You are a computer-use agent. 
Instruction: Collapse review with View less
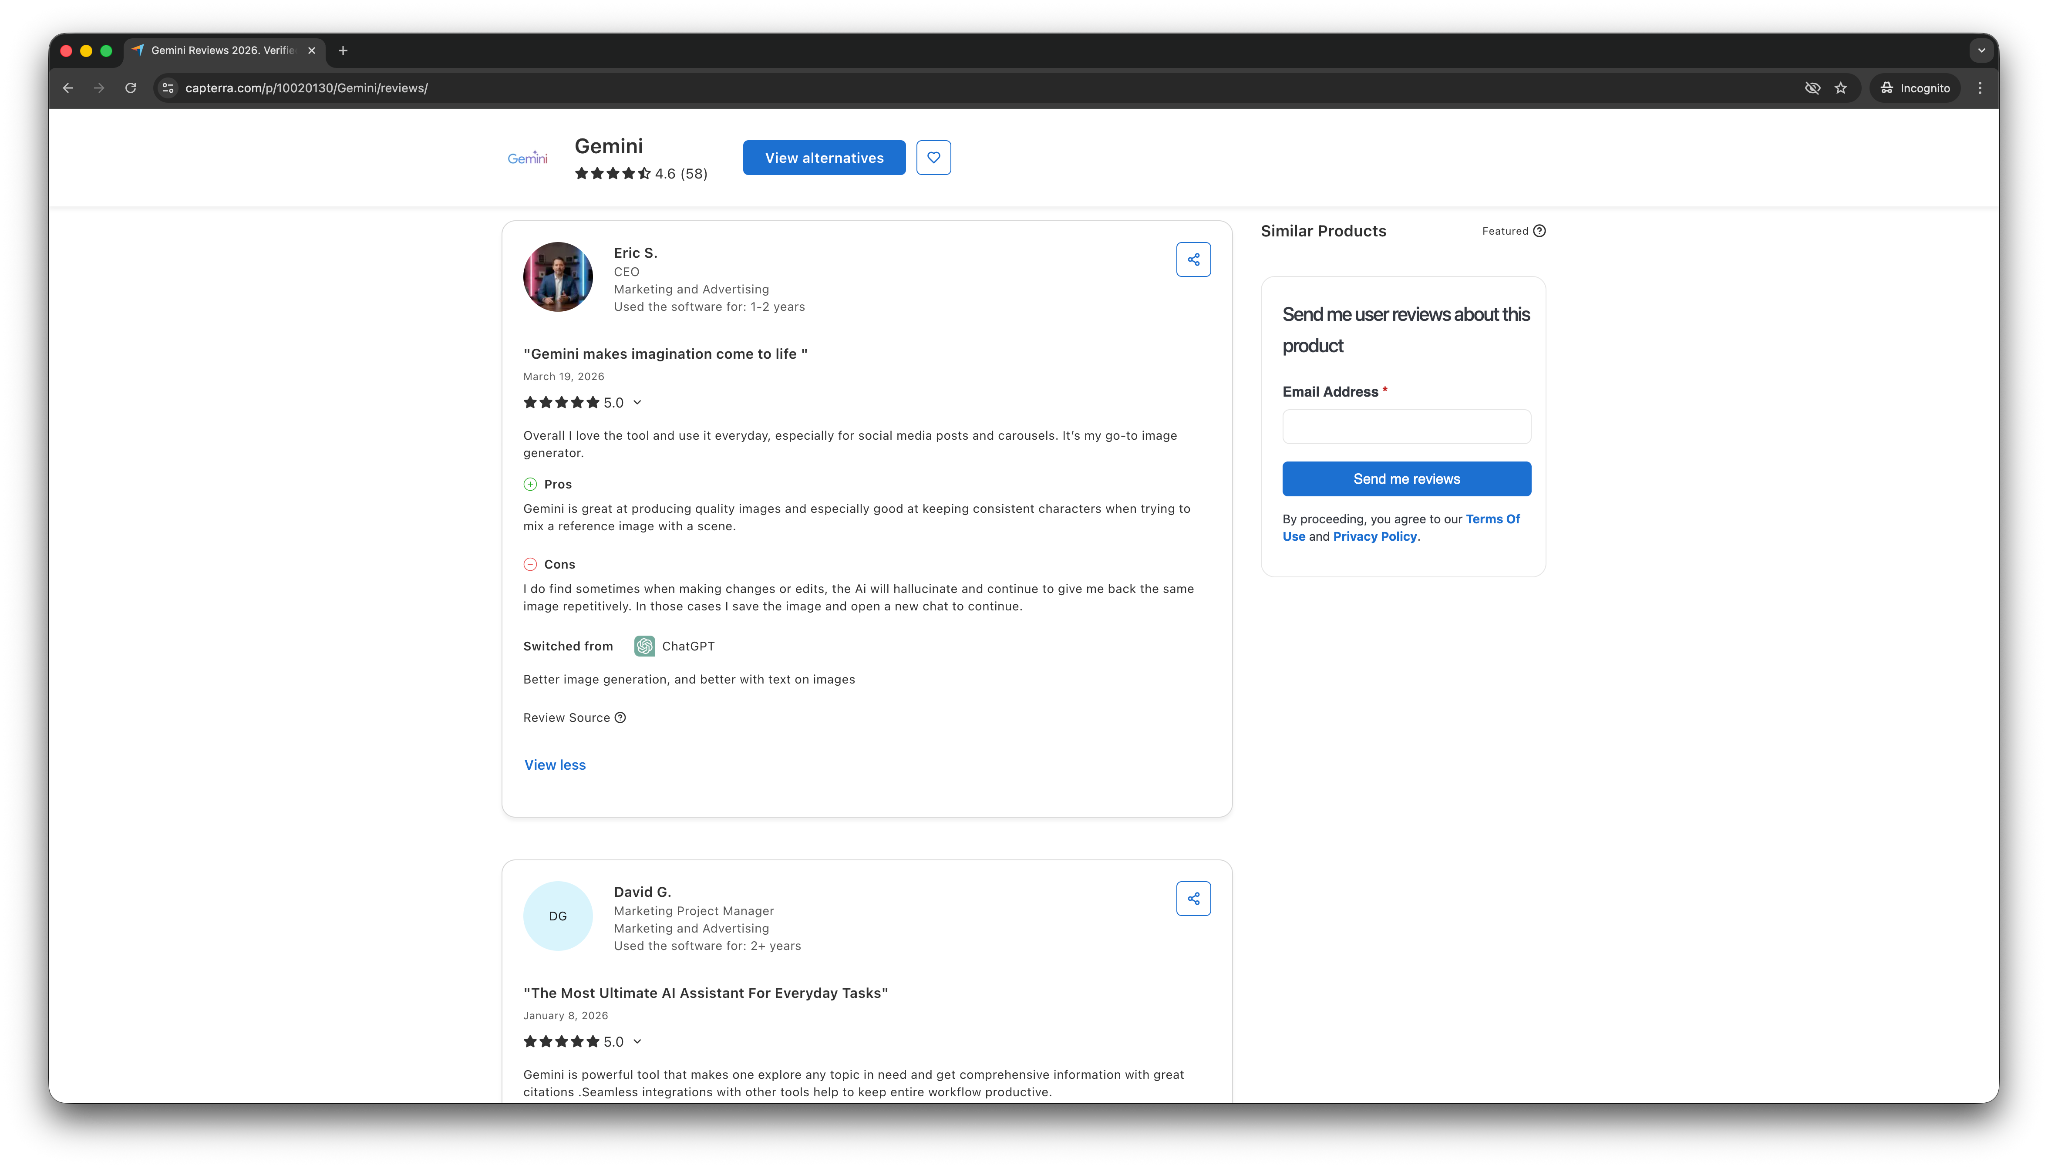(x=555, y=765)
